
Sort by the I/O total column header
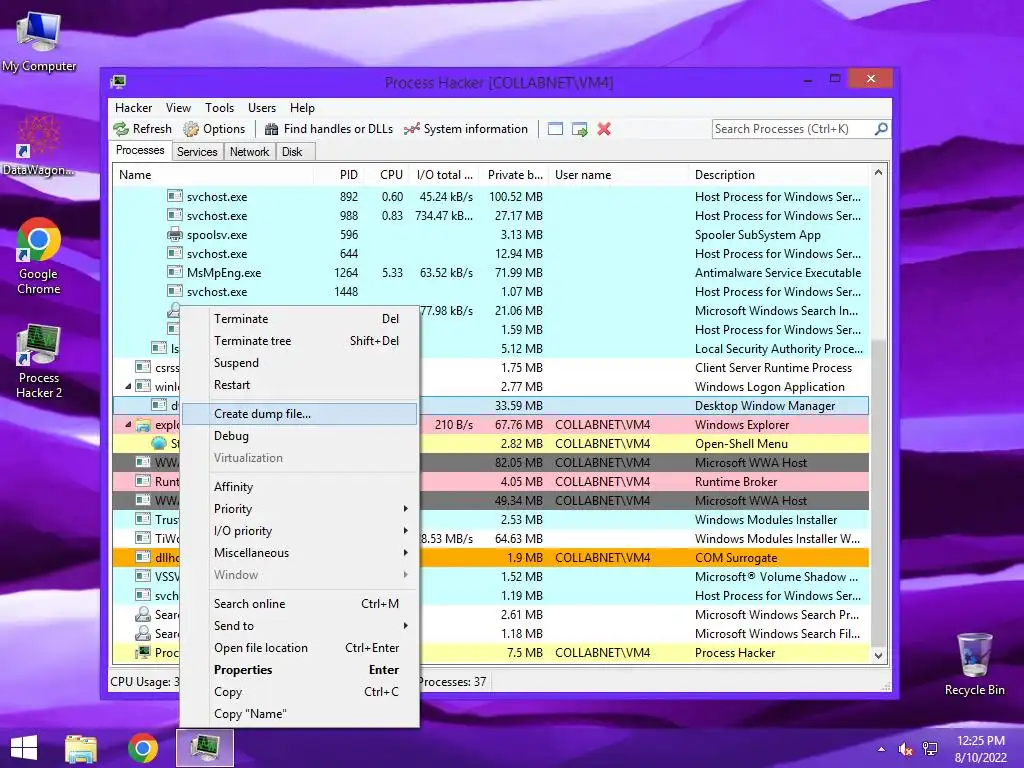(443, 175)
